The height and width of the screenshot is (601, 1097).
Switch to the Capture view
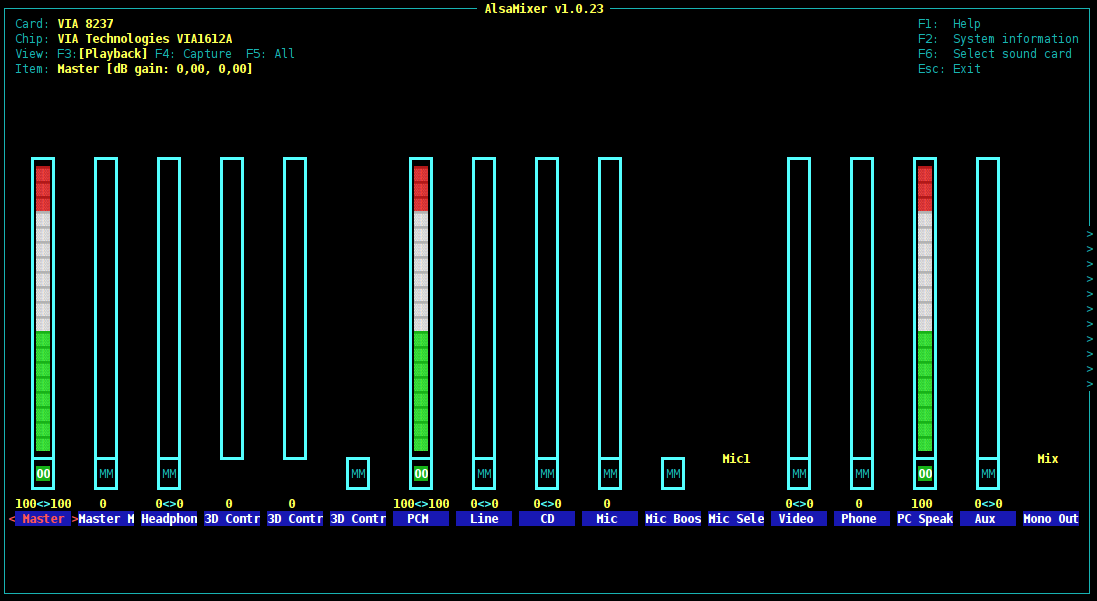(x=193, y=54)
